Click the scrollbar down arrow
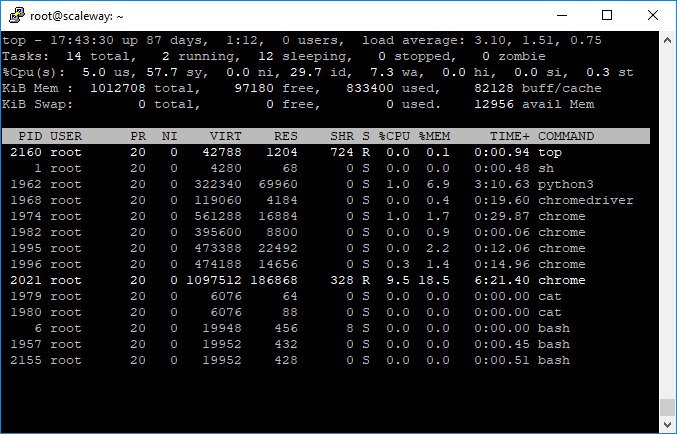This screenshot has width=677, height=434. click(667, 425)
